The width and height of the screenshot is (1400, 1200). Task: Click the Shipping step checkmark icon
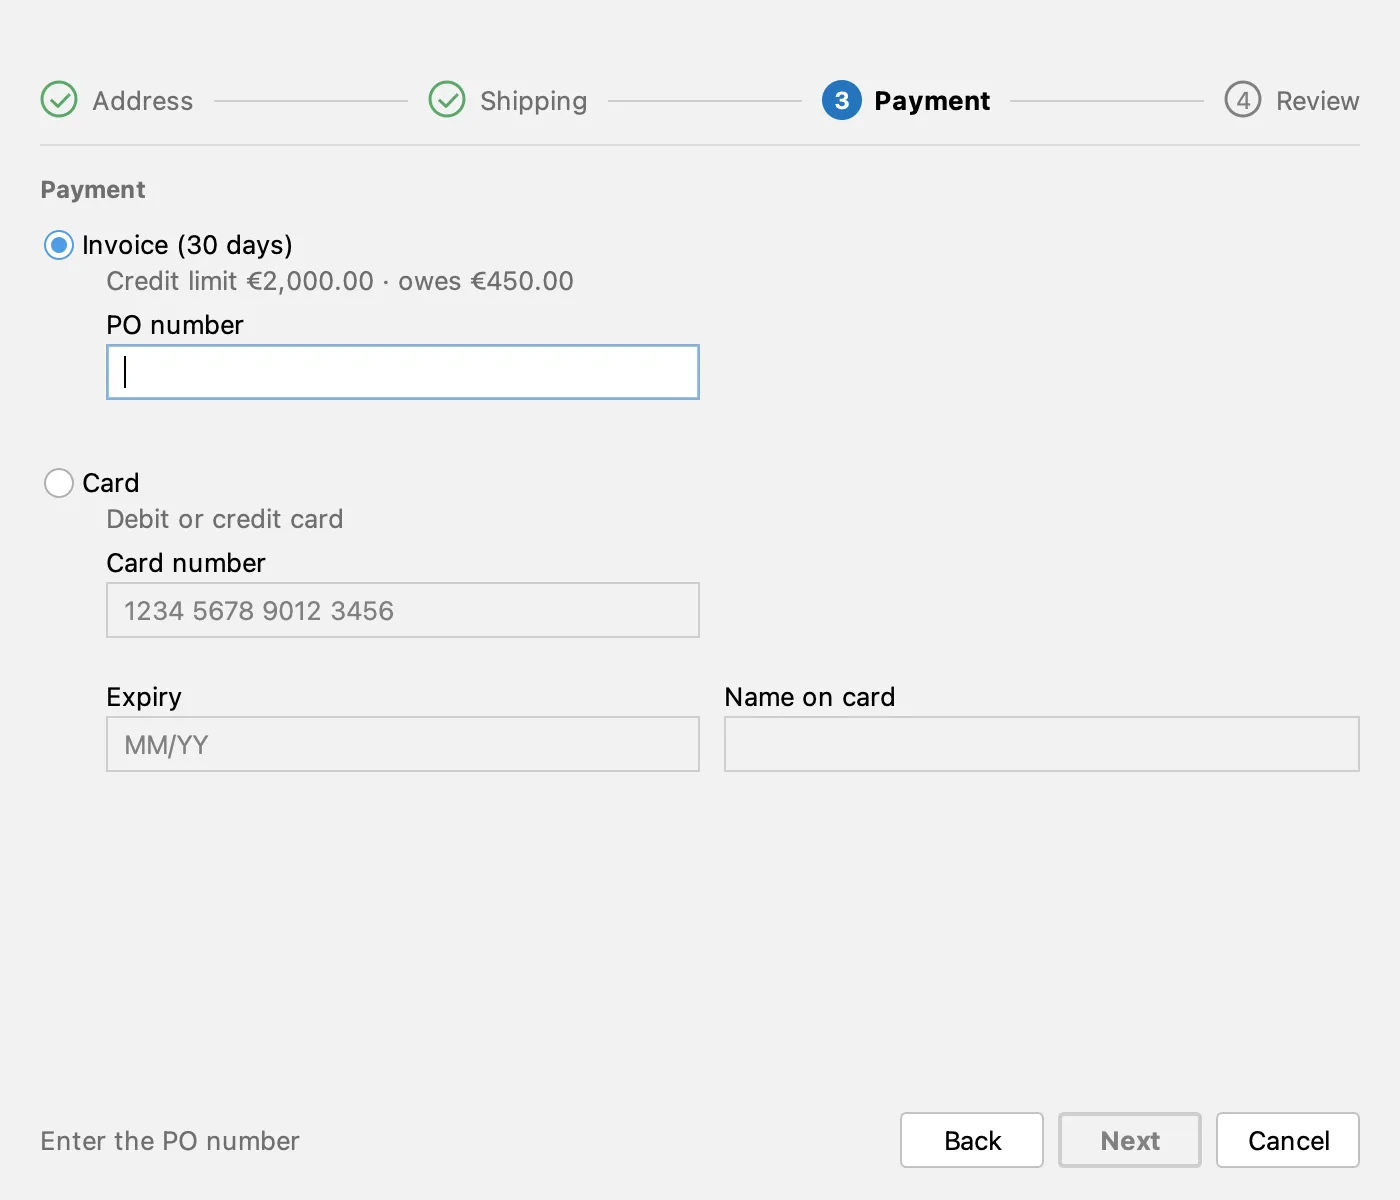[447, 100]
